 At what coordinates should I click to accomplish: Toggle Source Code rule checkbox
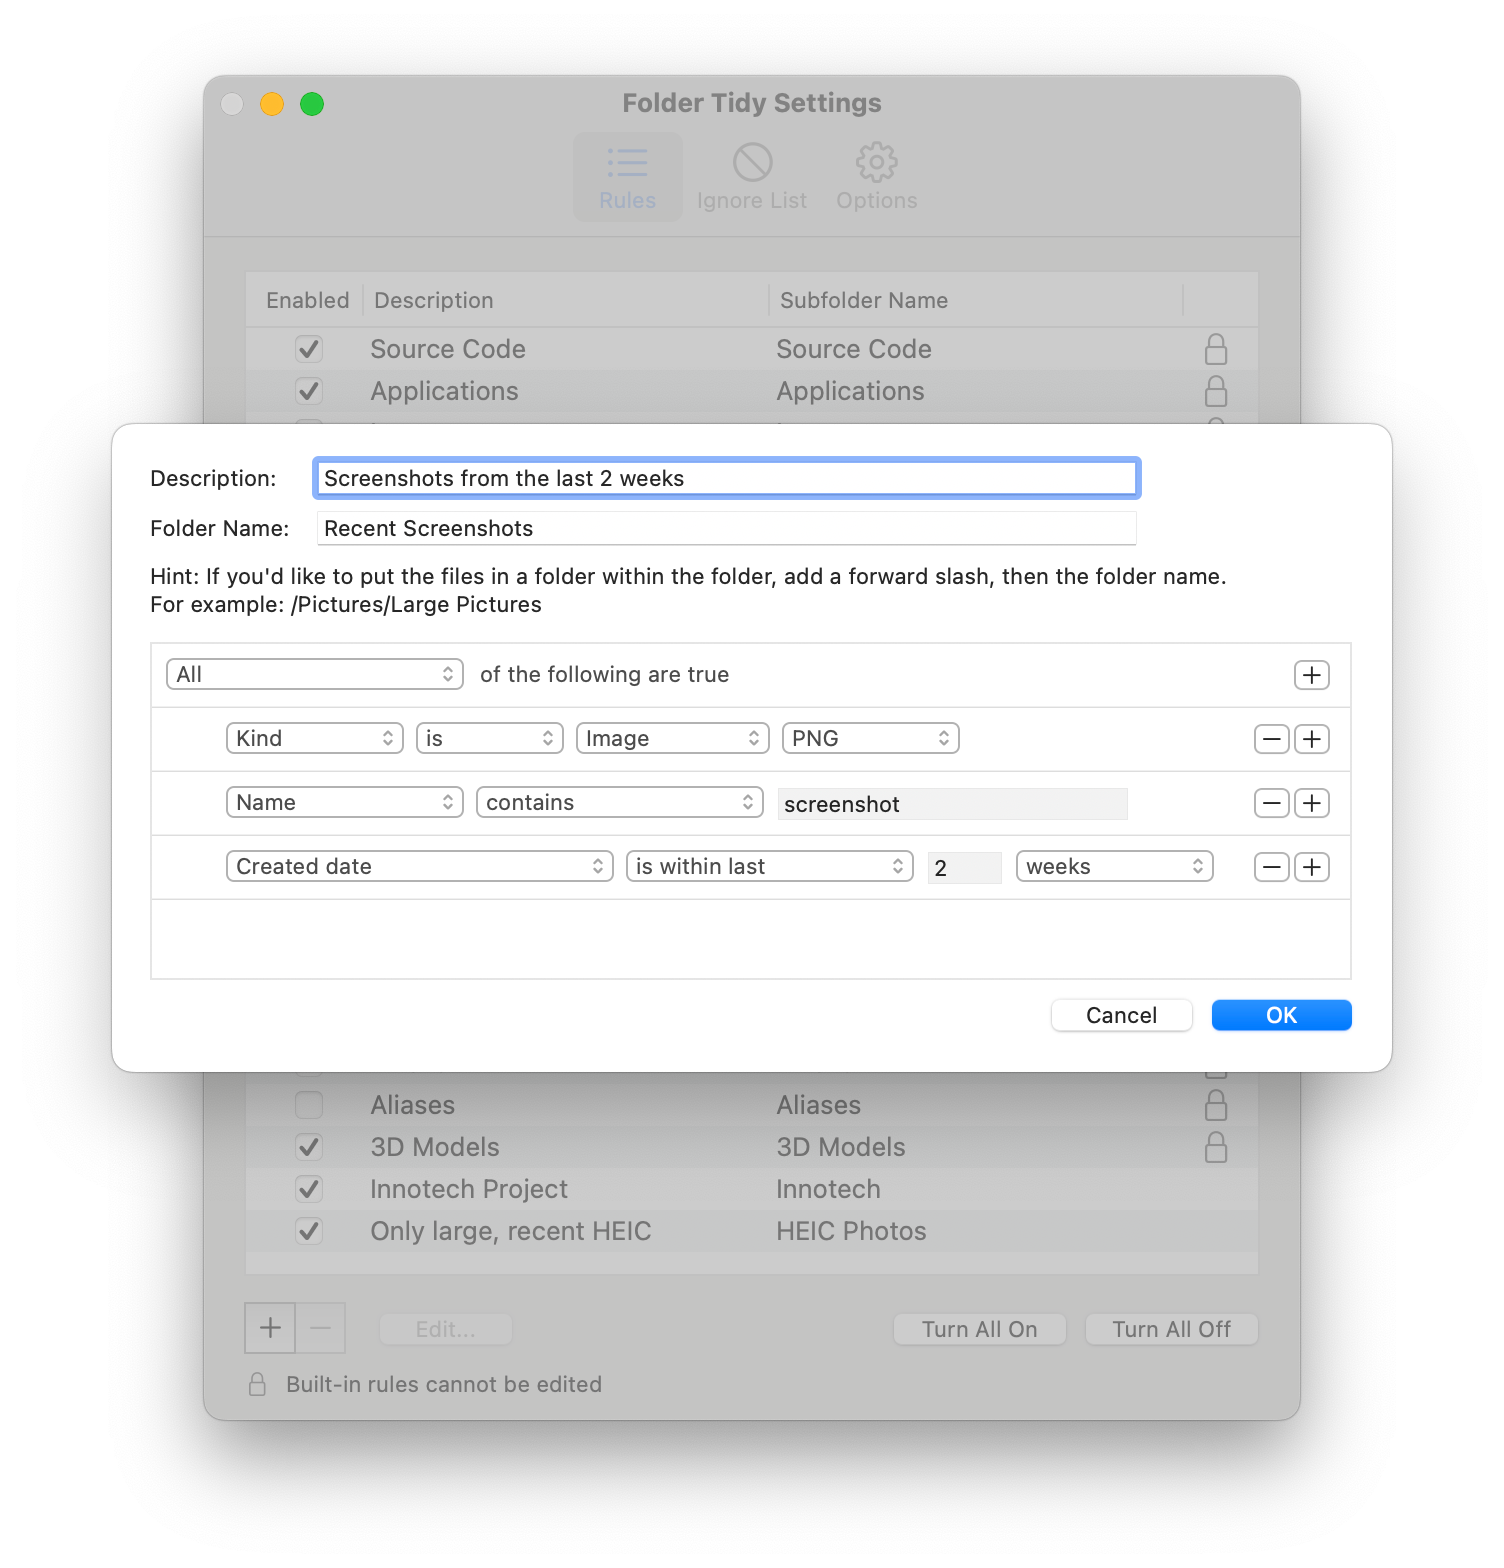[309, 349]
